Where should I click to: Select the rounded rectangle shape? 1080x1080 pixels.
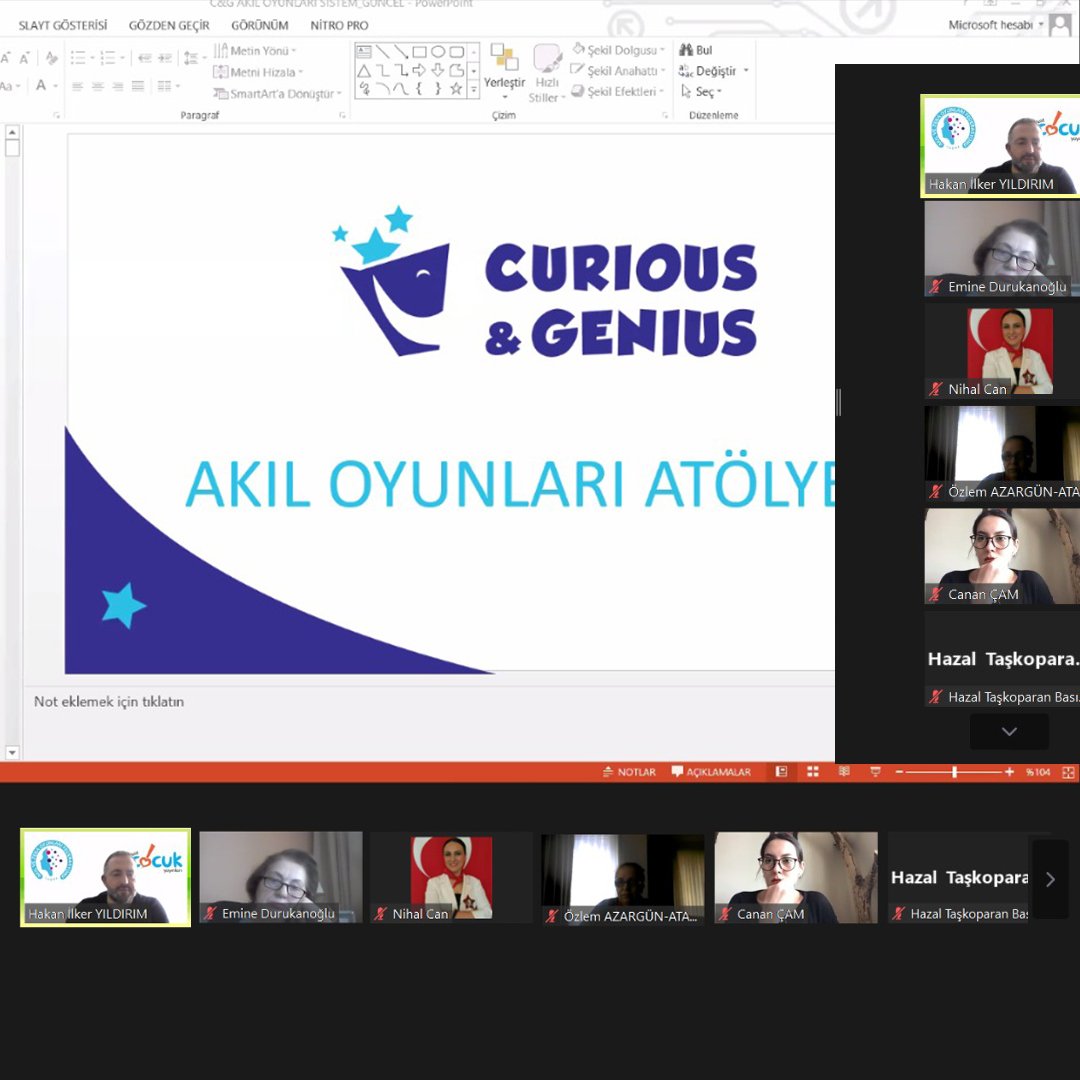pos(456,52)
